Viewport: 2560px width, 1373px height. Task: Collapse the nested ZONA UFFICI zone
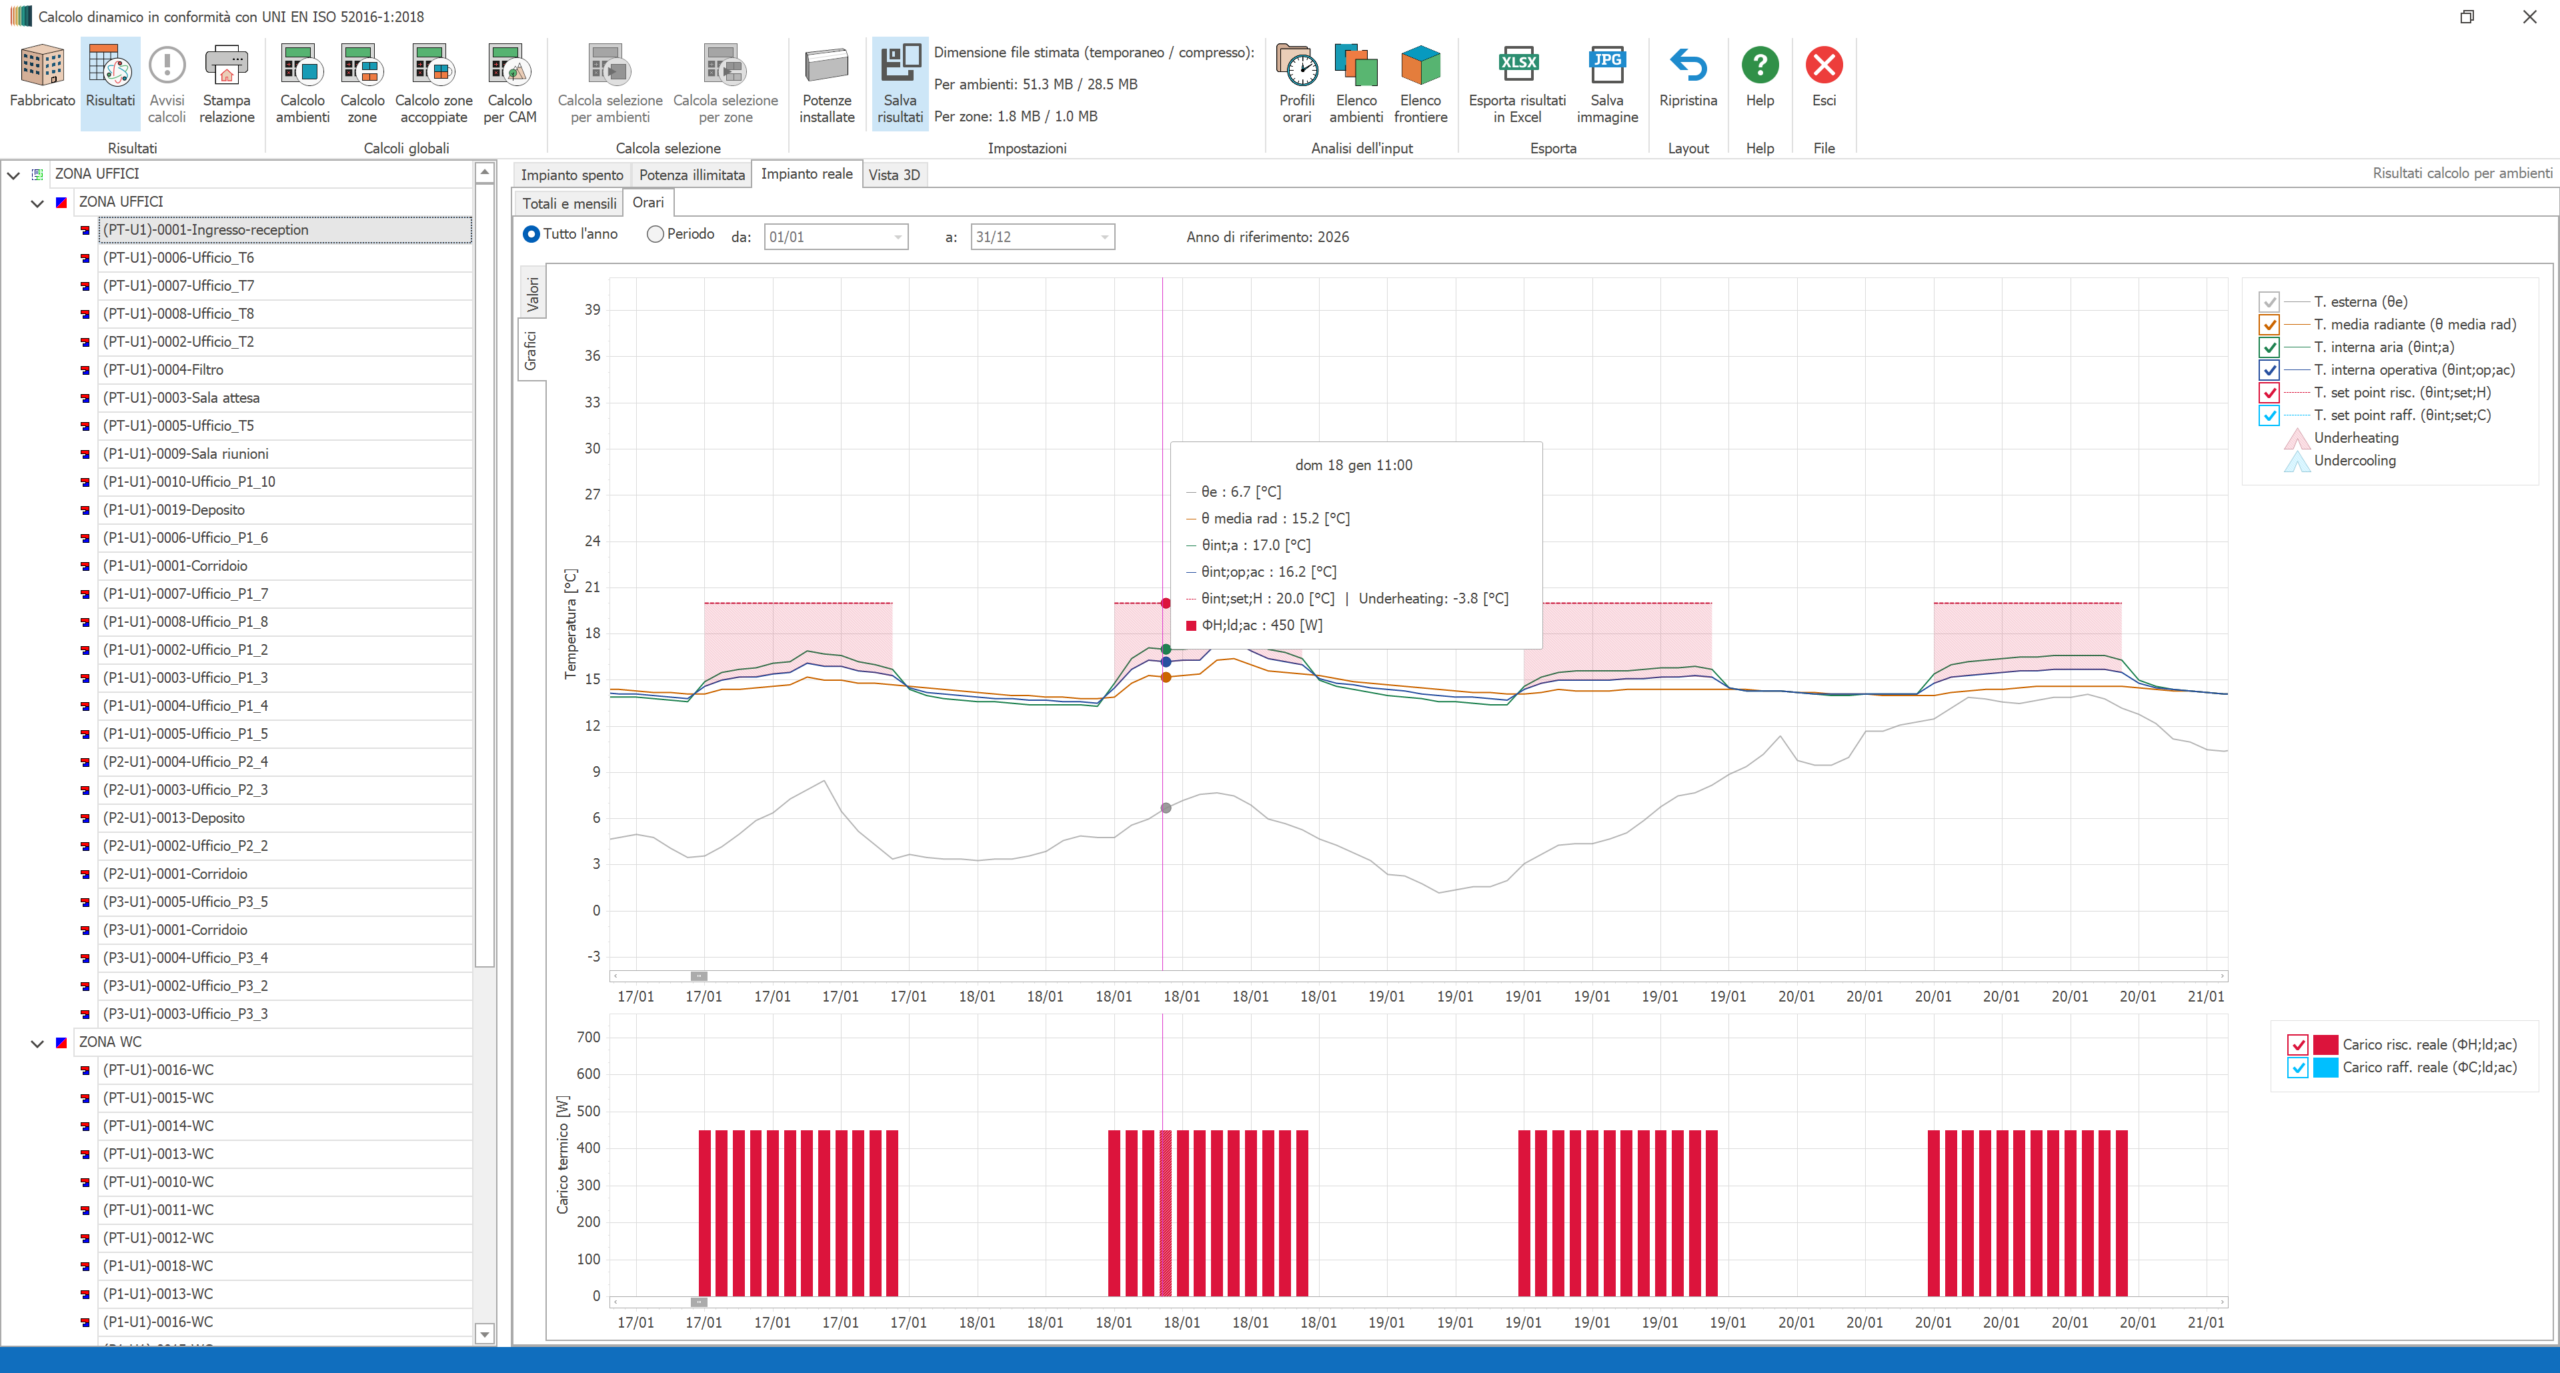coord(37,203)
